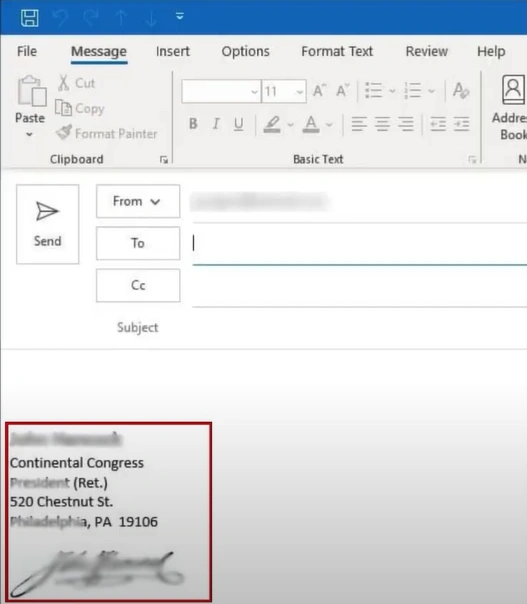Open the font size dropdown showing 11

(284, 91)
